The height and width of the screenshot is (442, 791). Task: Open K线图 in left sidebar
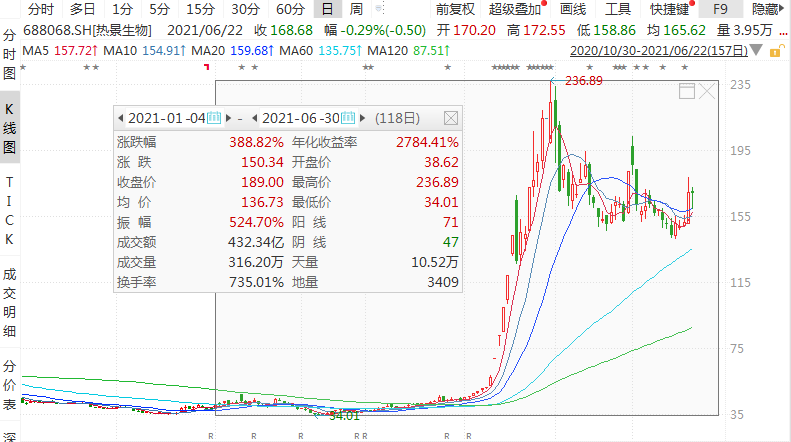(x=9, y=128)
